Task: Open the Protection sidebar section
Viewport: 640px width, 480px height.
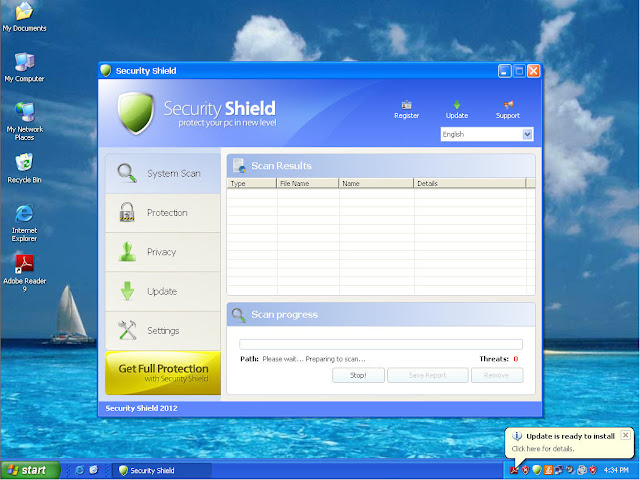Action: [163, 213]
